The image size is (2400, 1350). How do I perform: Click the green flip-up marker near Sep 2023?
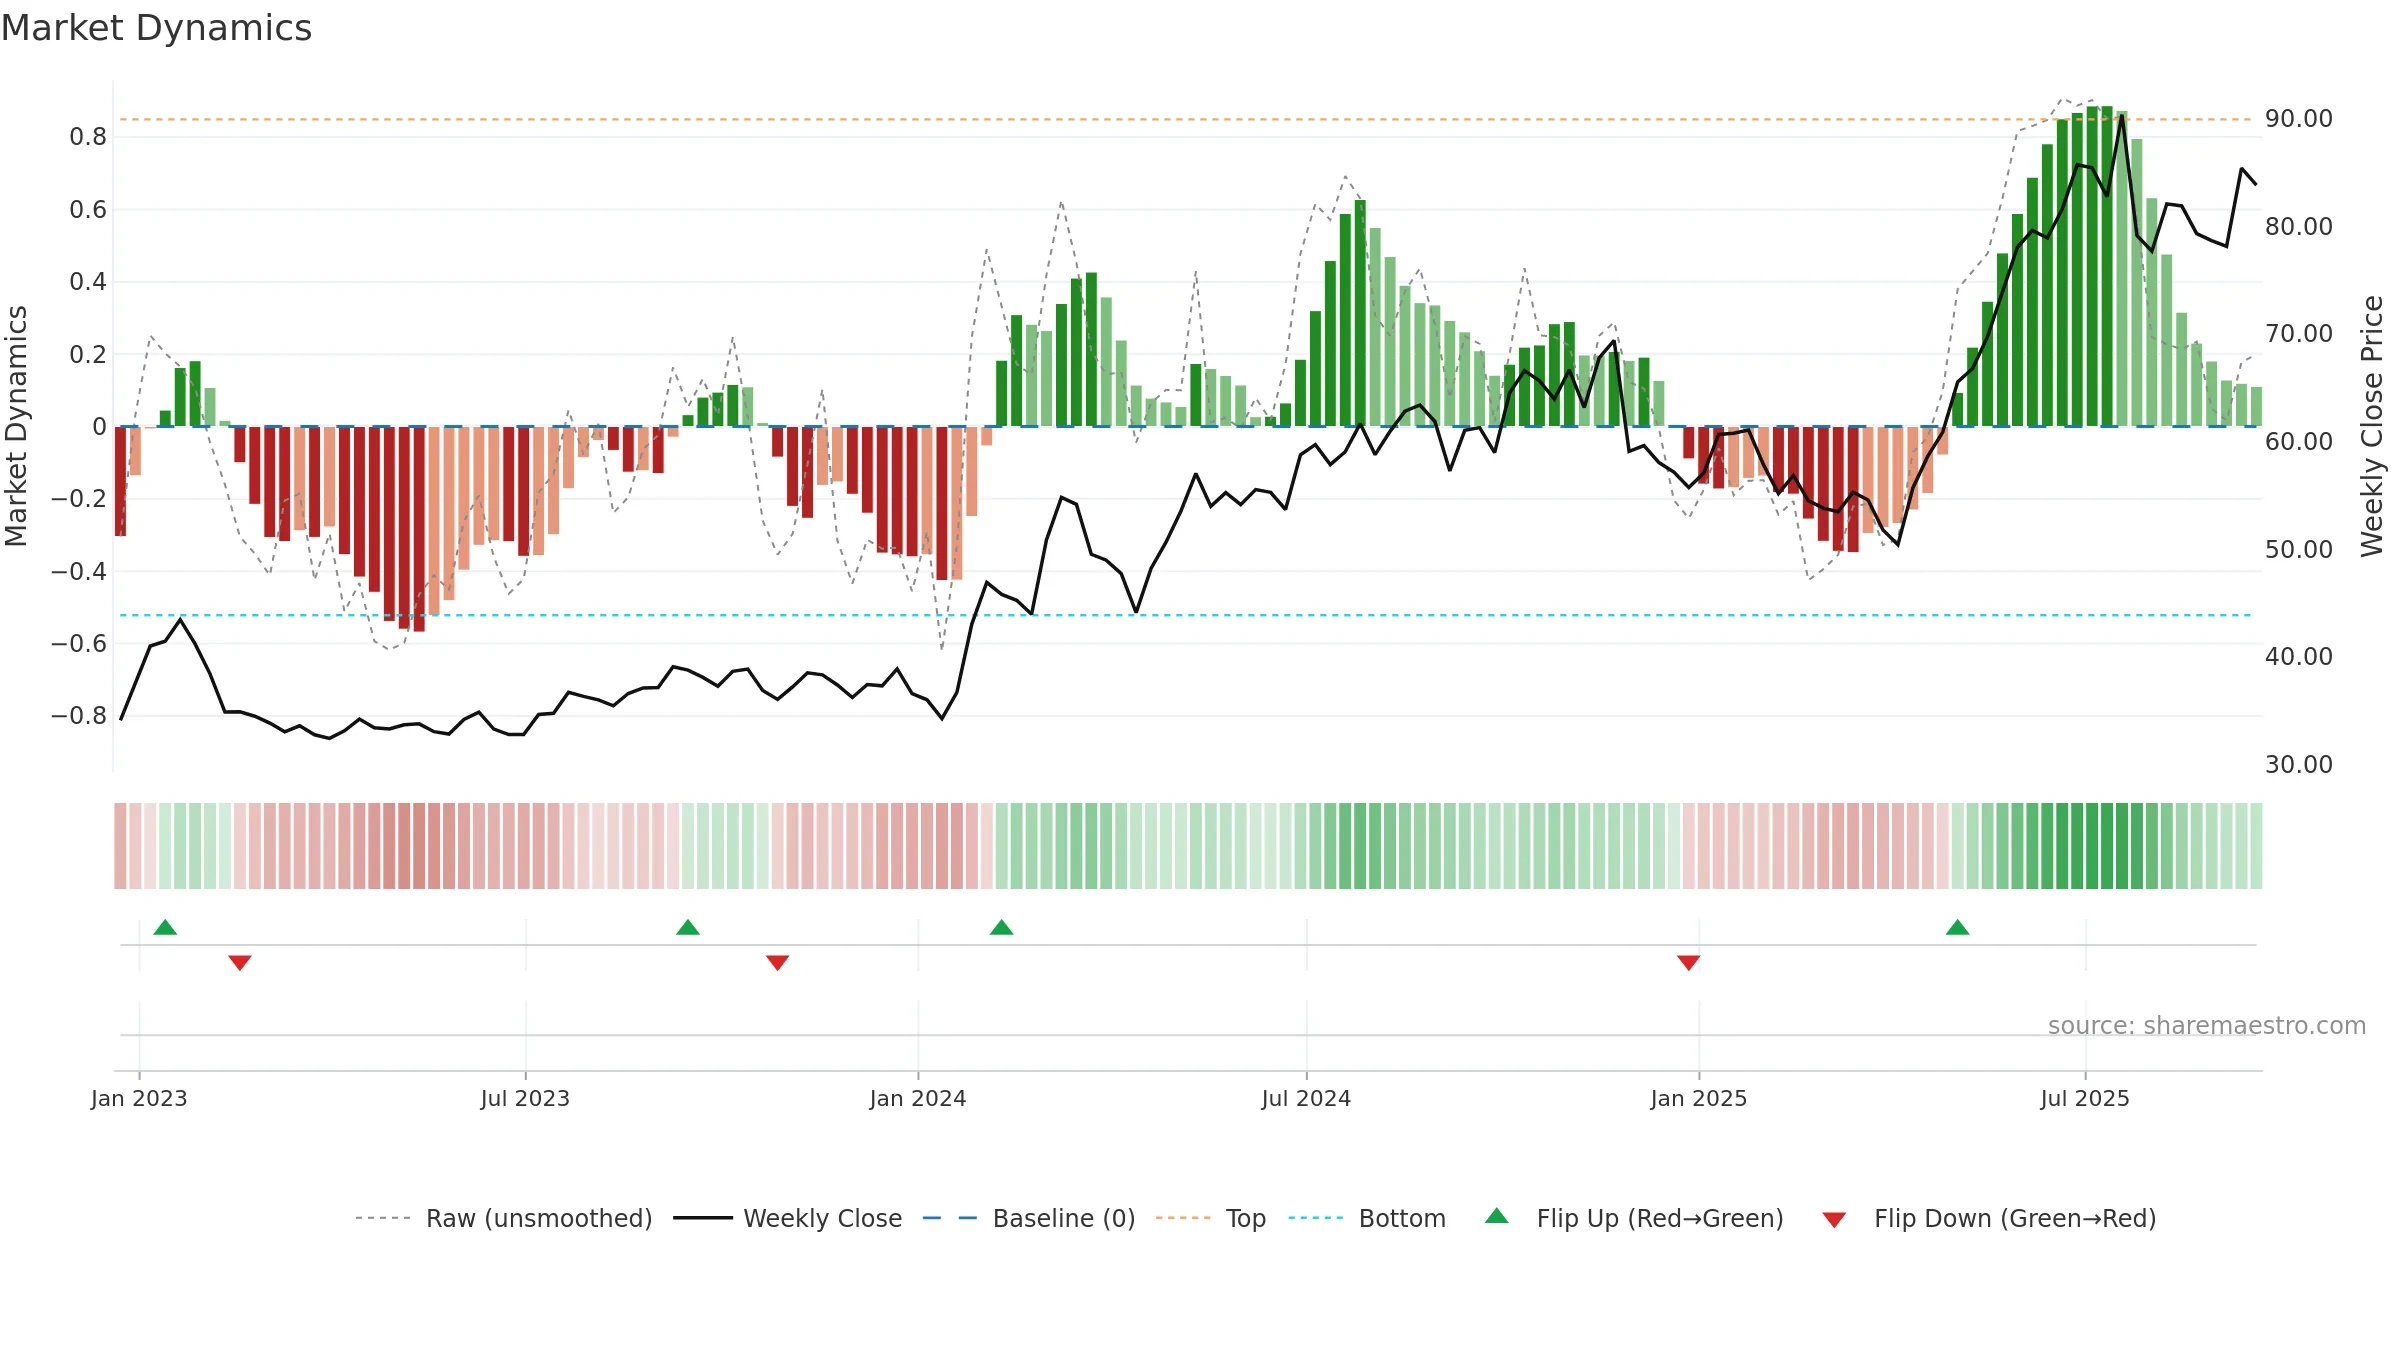(x=688, y=927)
